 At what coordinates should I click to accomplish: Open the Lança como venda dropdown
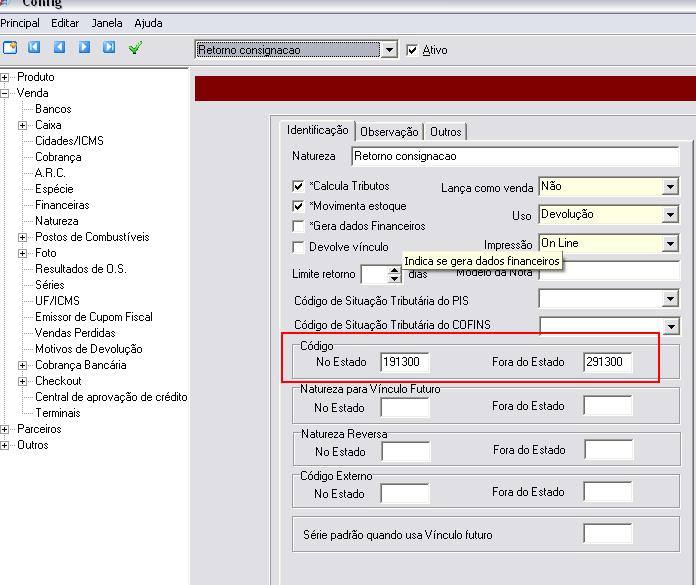(x=670, y=186)
